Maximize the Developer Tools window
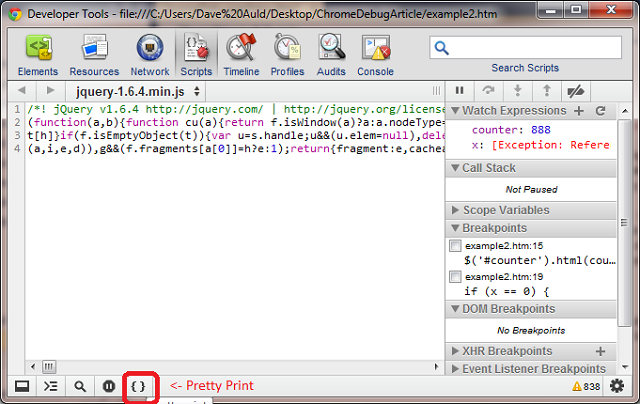Image resolution: width=640 pixels, height=404 pixels. point(576,10)
